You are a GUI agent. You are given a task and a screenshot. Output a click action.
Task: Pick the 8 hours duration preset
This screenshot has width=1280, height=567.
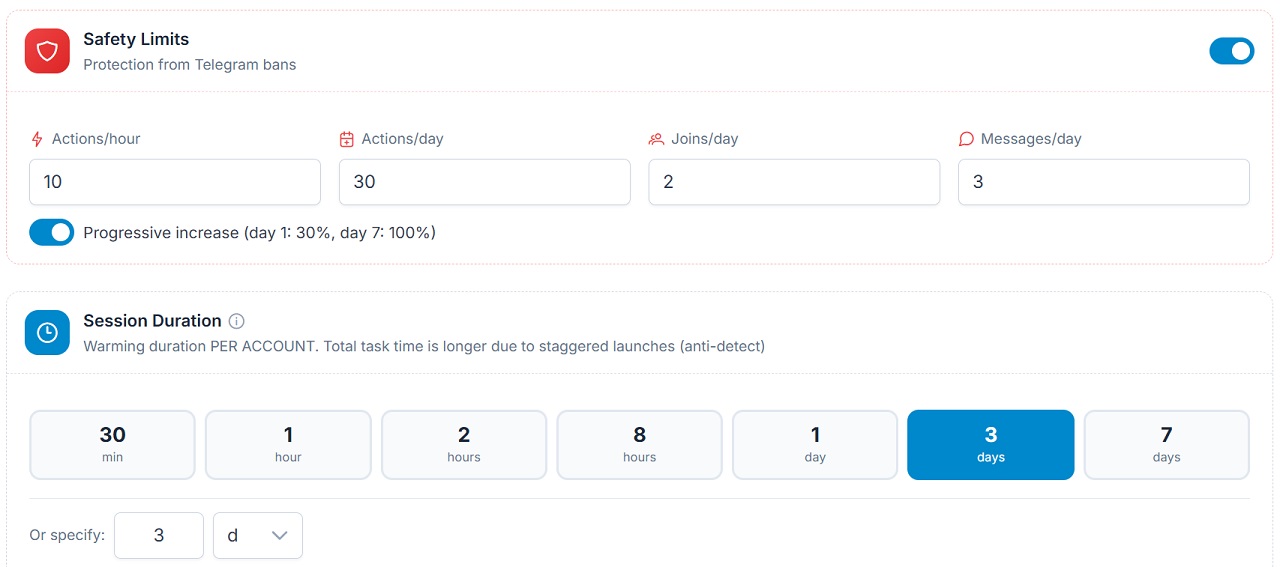coord(639,445)
